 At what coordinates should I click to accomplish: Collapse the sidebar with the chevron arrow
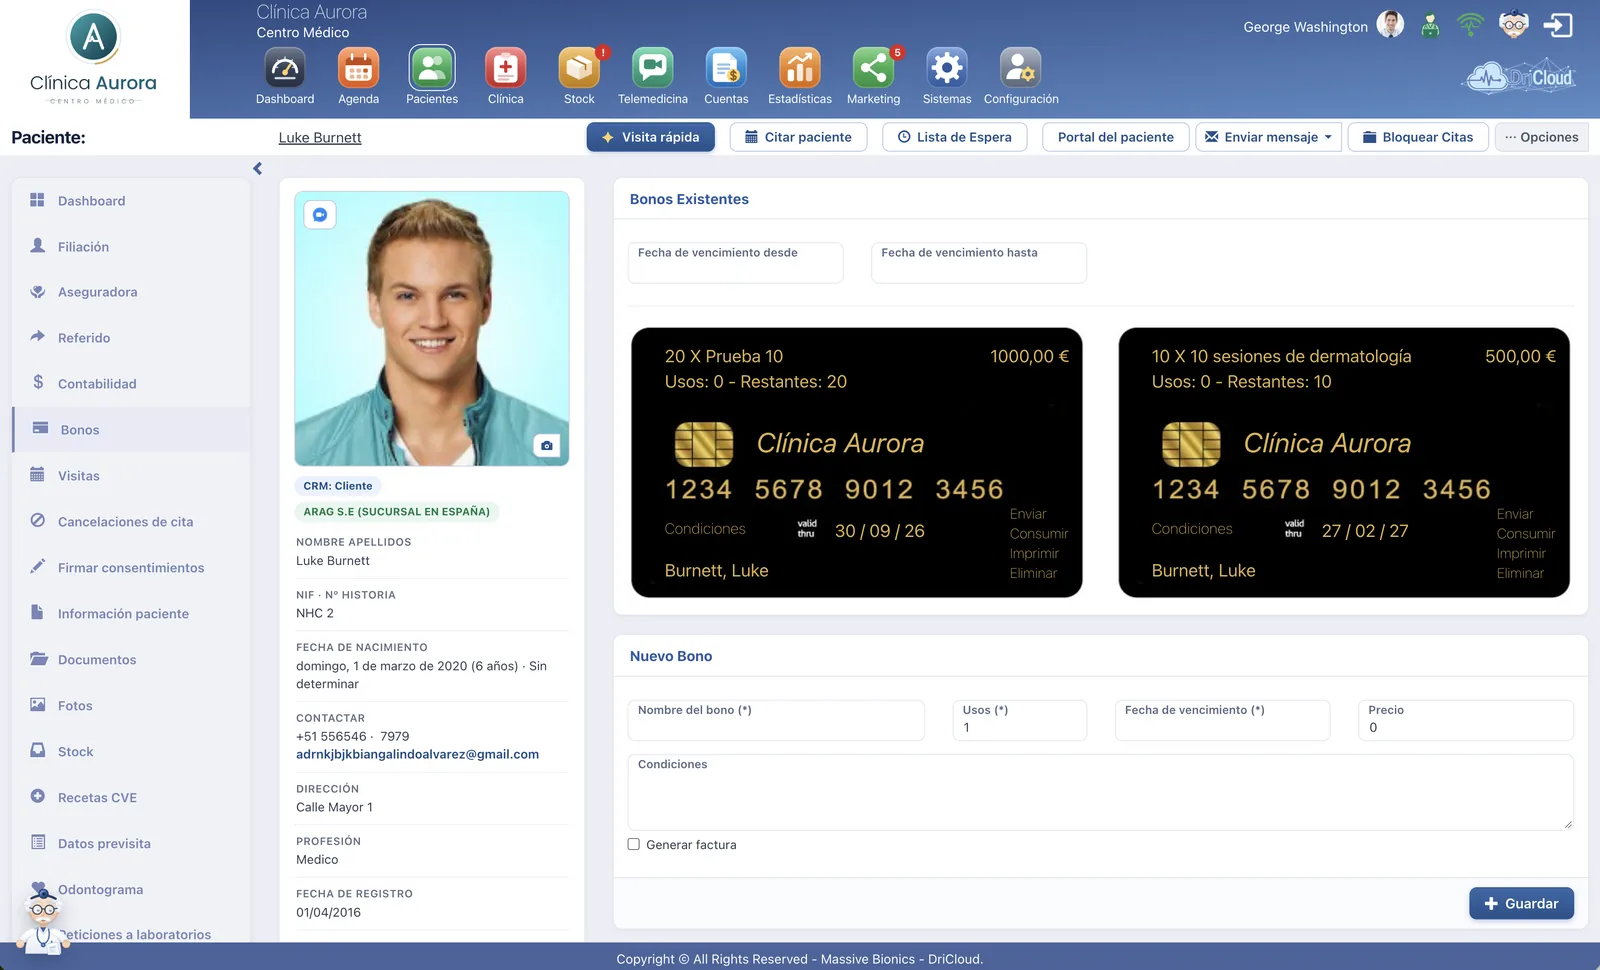coord(257,169)
